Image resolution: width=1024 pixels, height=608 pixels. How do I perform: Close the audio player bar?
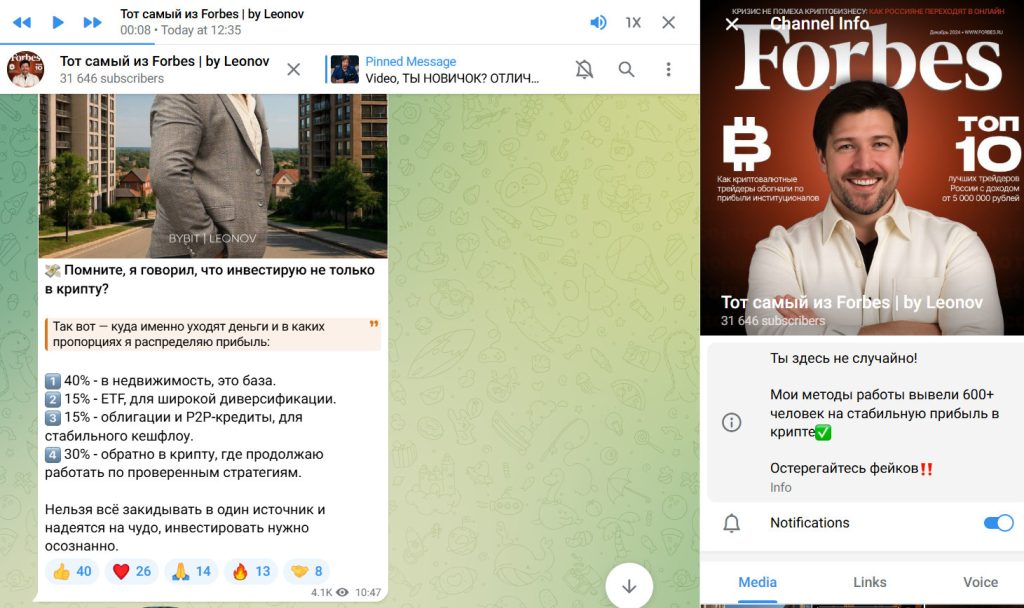[x=669, y=22]
